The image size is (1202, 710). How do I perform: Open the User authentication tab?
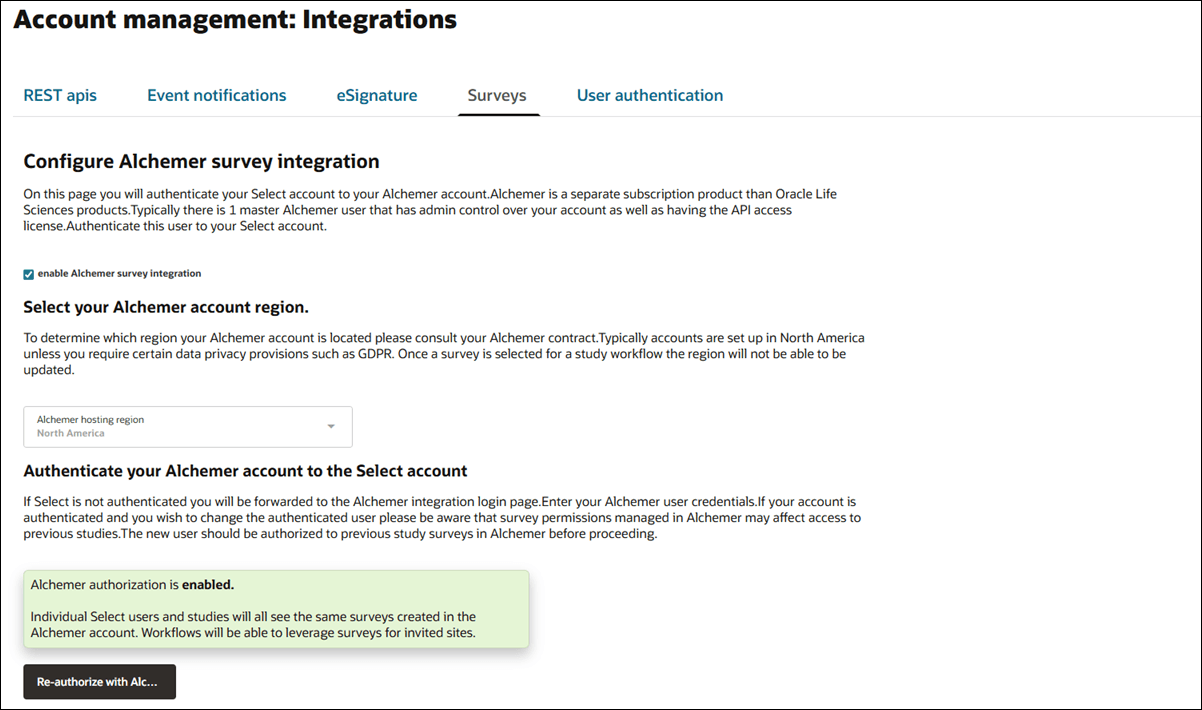coord(649,95)
